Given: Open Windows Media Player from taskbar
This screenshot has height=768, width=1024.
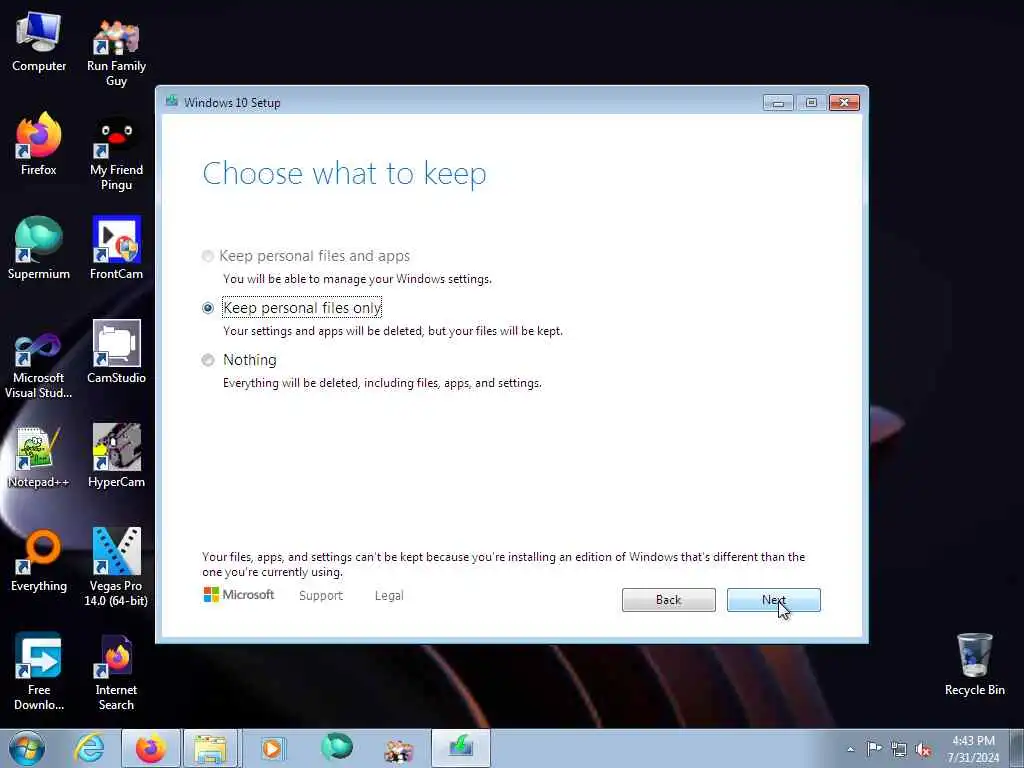Looking at the screenshot, I should (x=272, y=748).
